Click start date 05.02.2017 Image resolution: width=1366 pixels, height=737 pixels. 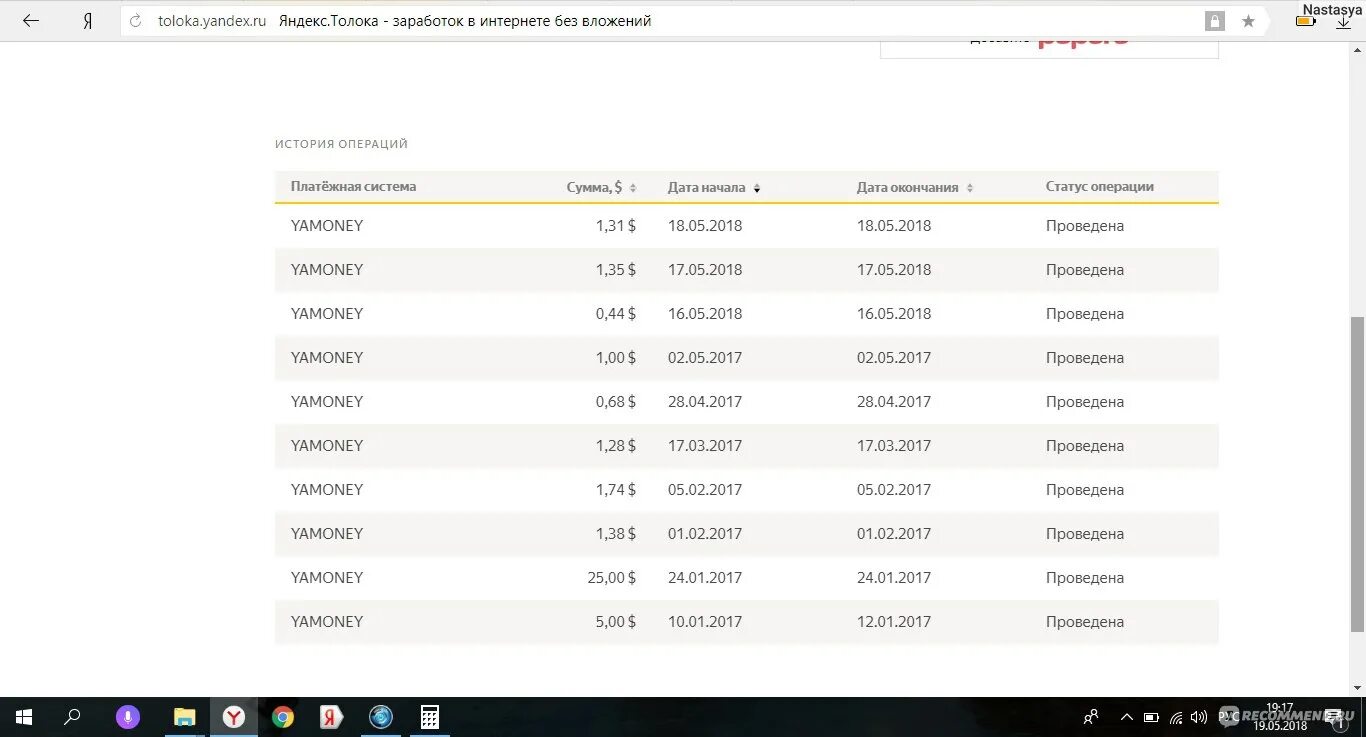tap(705, 490)
